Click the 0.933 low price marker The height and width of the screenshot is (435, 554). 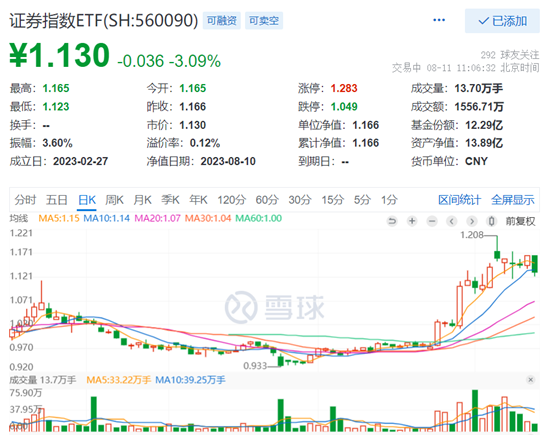[255, 366]
